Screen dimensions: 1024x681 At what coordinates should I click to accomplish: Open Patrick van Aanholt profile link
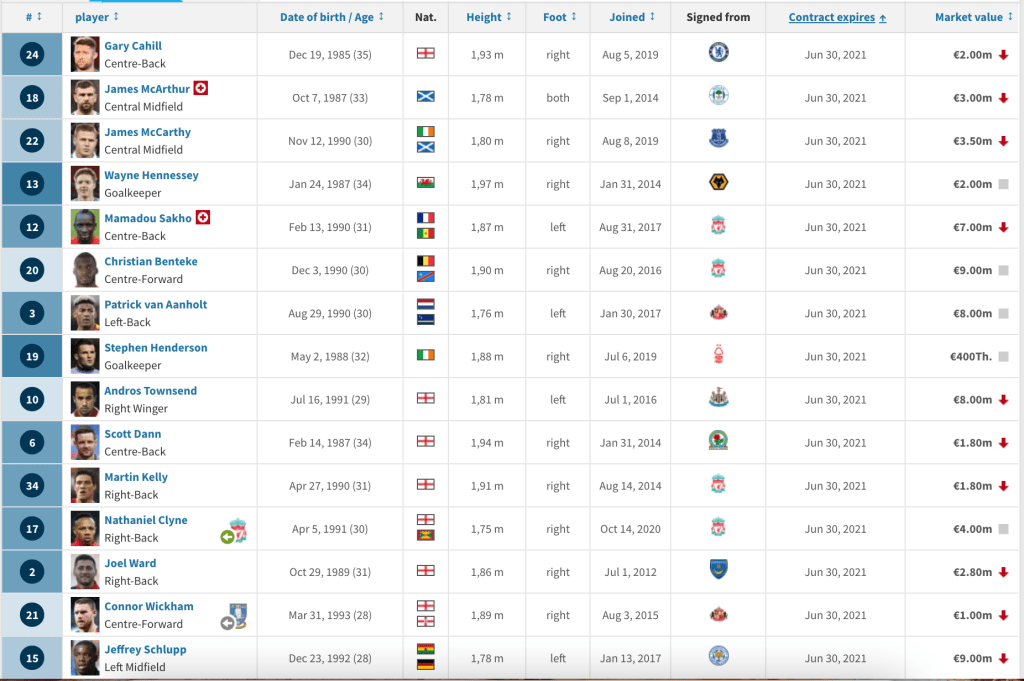[156, 304]
